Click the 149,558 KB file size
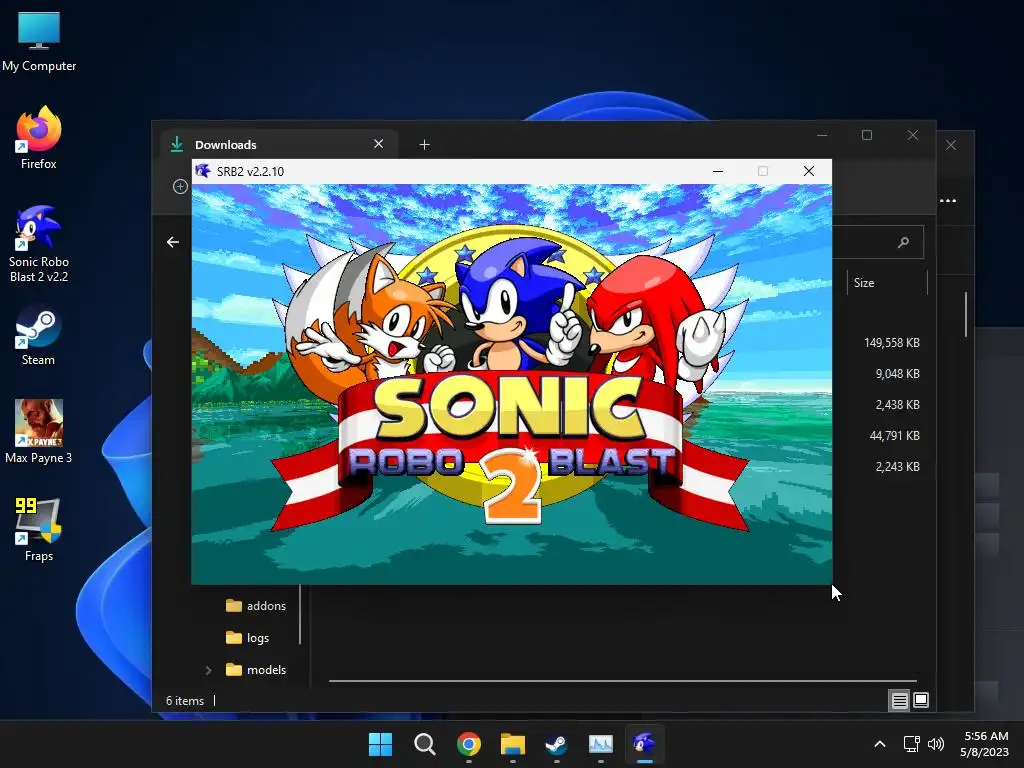 (x=891, y=343)
